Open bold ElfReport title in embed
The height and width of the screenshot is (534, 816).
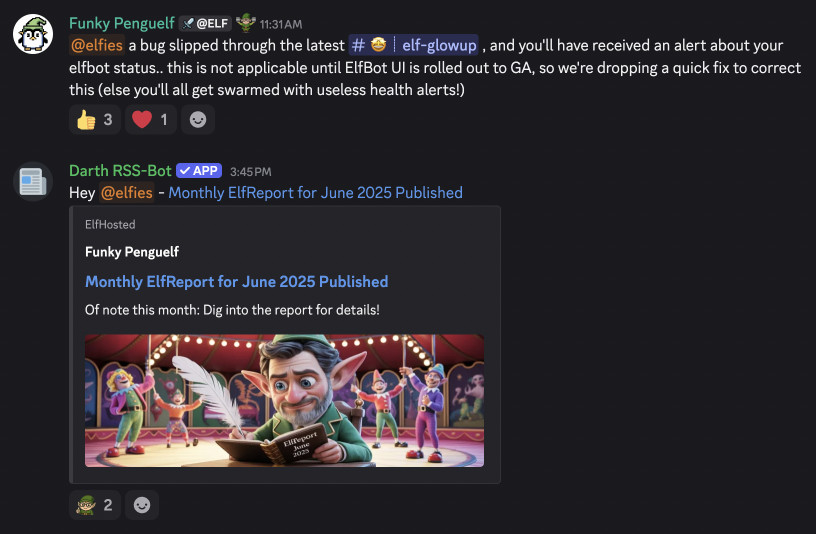[236, 282]
